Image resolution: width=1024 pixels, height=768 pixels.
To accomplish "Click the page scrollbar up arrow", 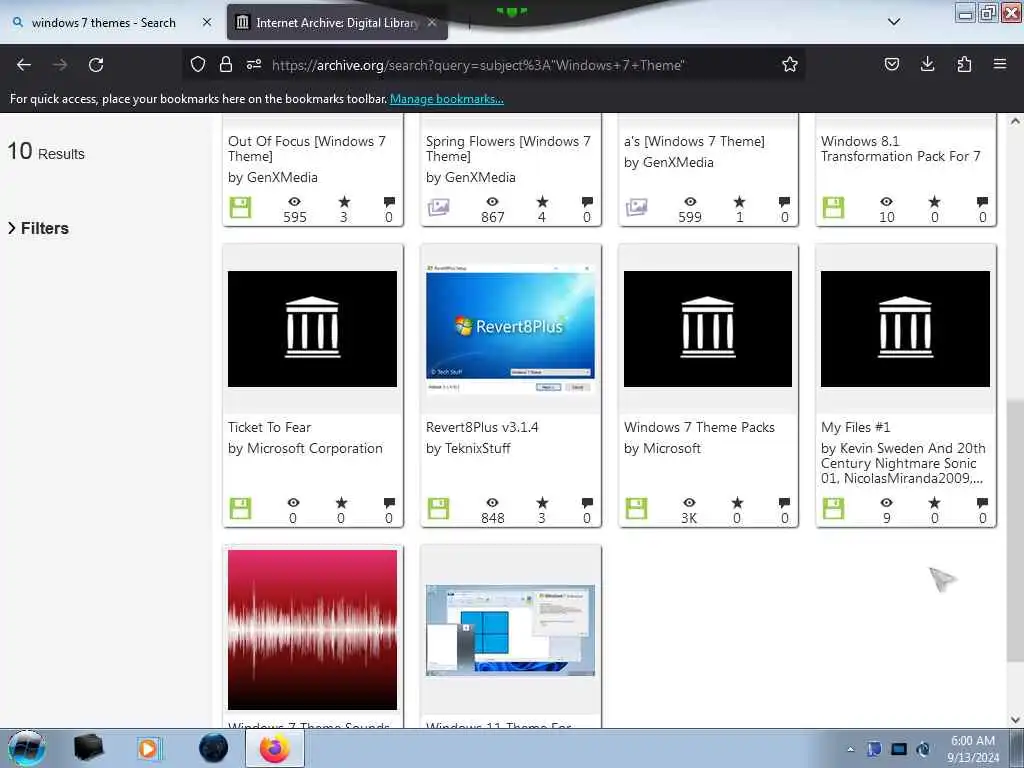I will pos(1015,121).
